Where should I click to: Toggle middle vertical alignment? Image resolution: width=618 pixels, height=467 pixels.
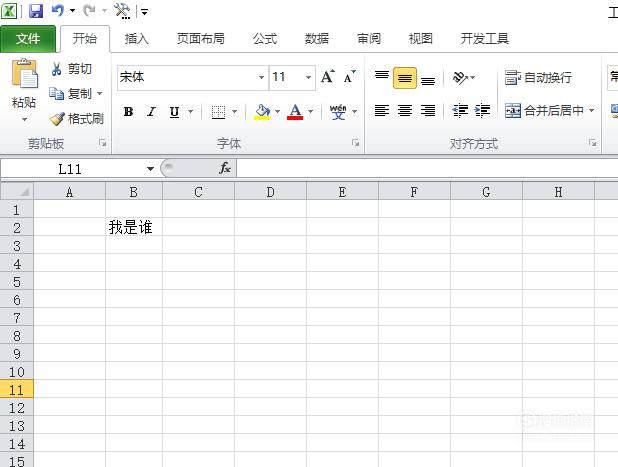(405, 78)
